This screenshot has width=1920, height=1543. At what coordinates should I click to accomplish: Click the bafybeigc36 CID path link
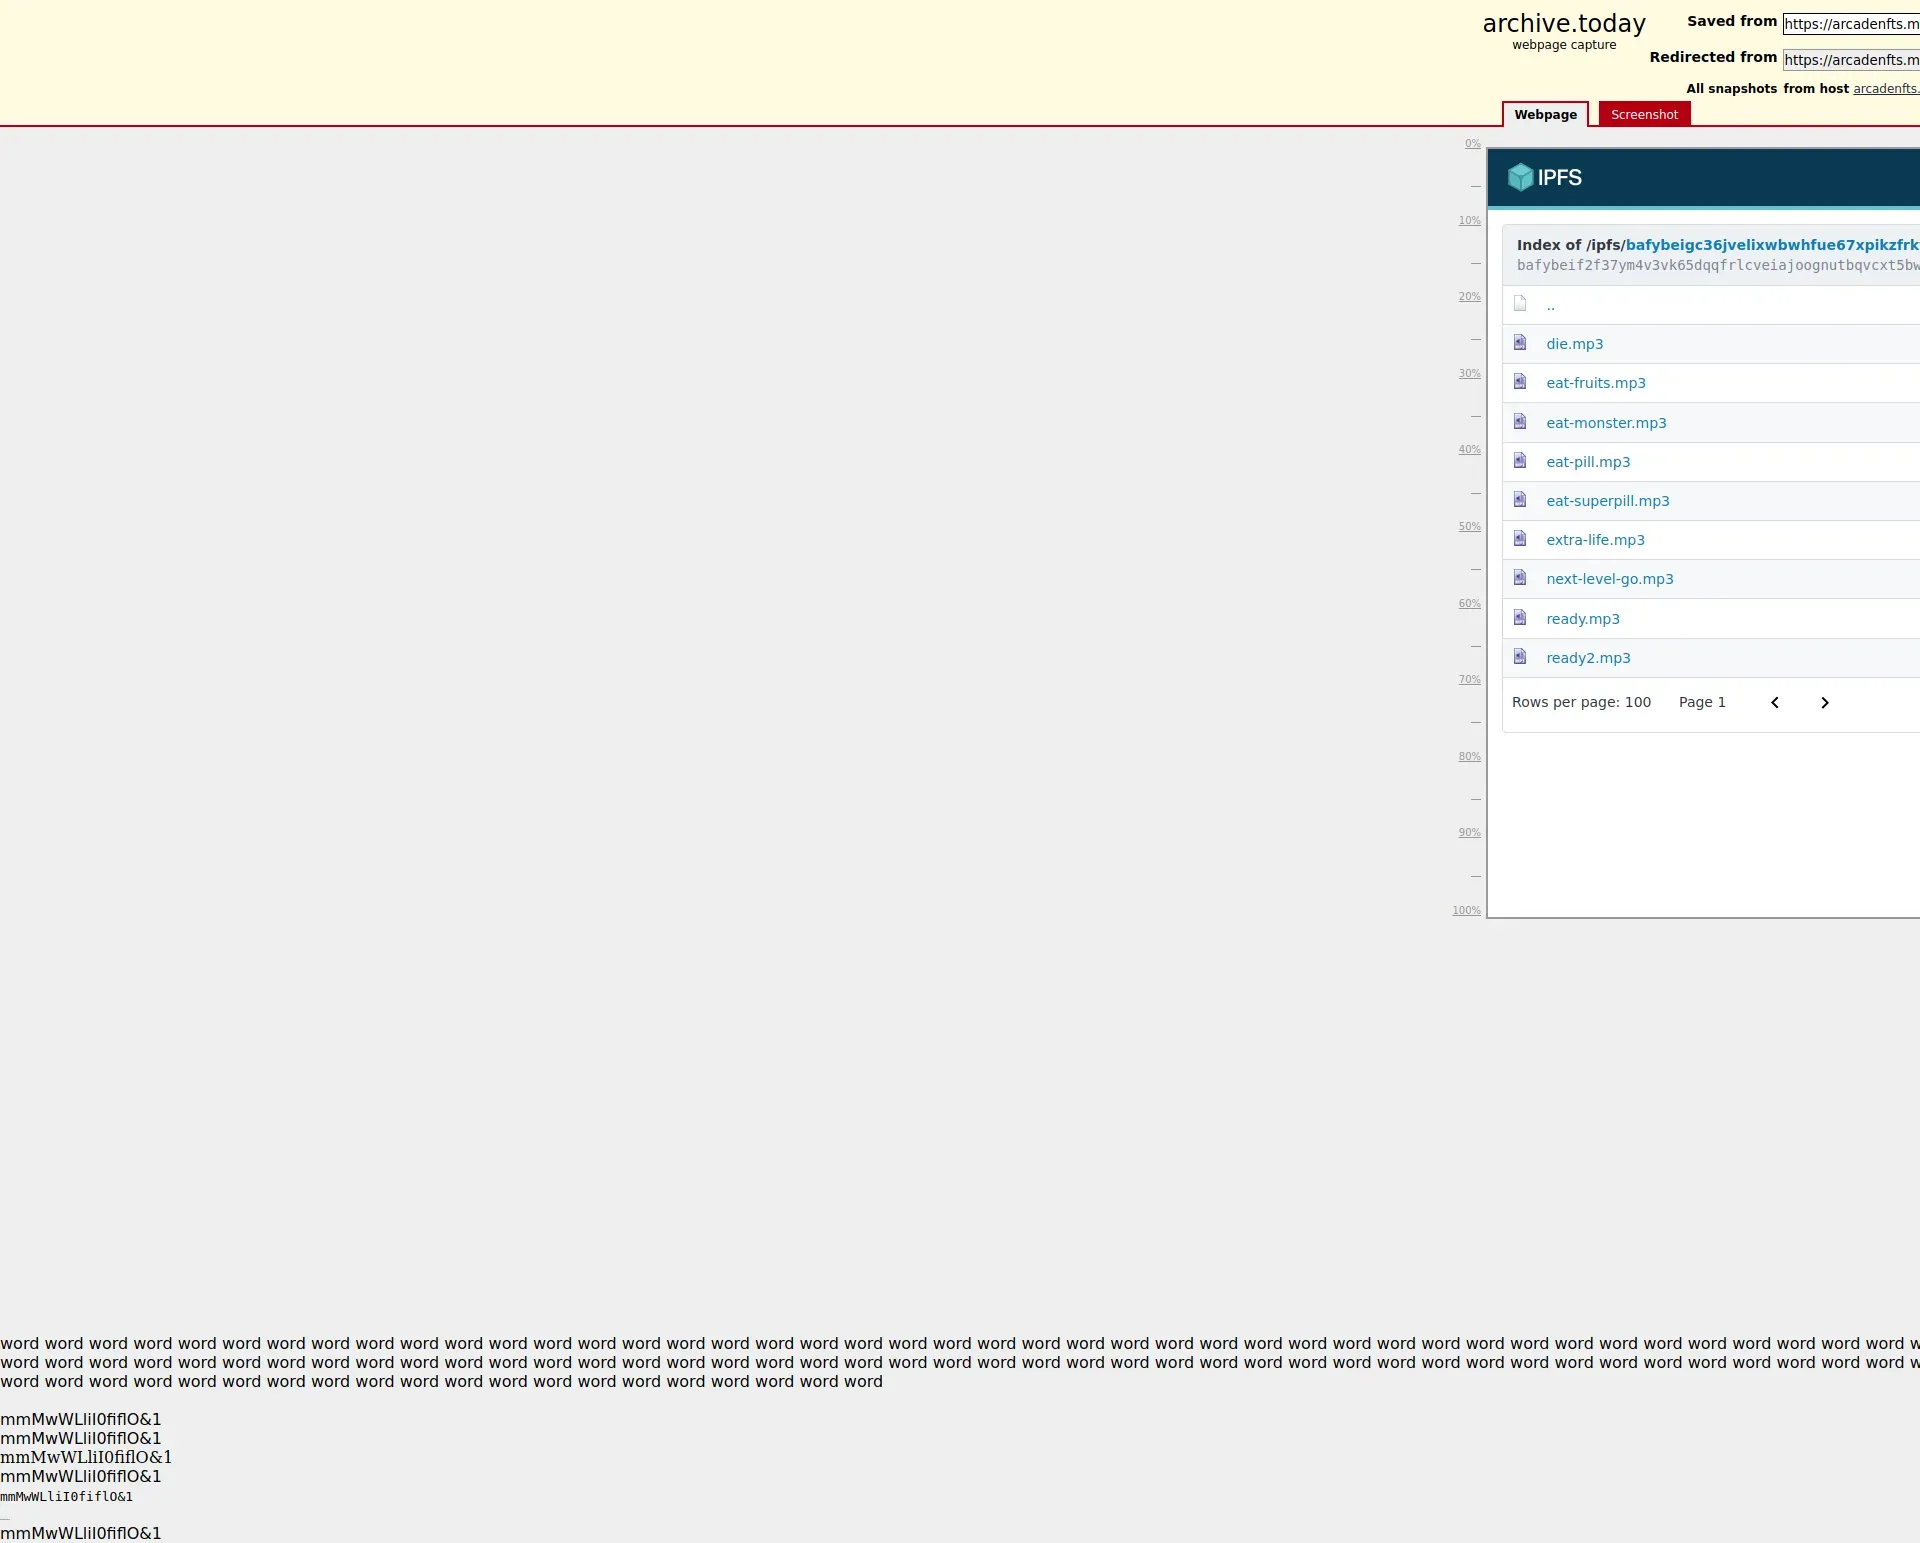[1771, 245]
